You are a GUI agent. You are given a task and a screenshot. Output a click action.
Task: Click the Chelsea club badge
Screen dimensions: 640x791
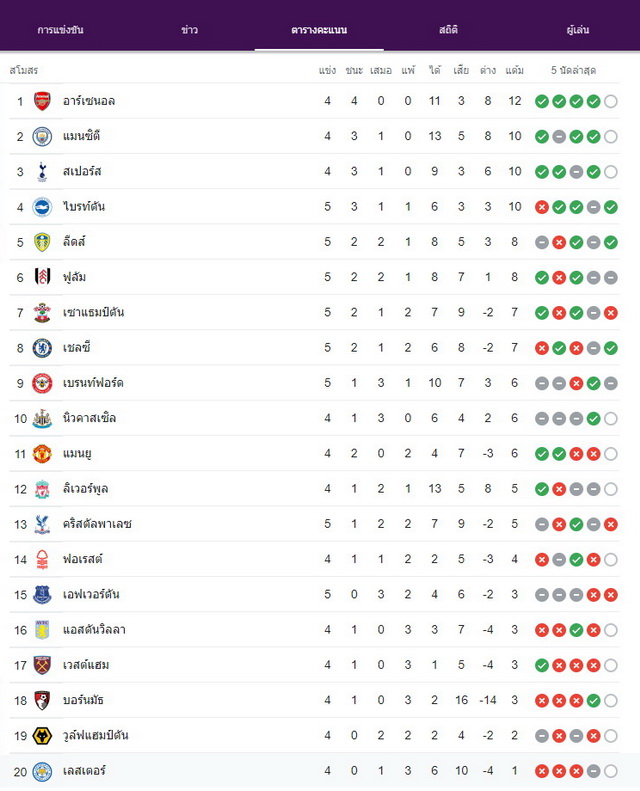pyautogui.click(x=42, y=348)
